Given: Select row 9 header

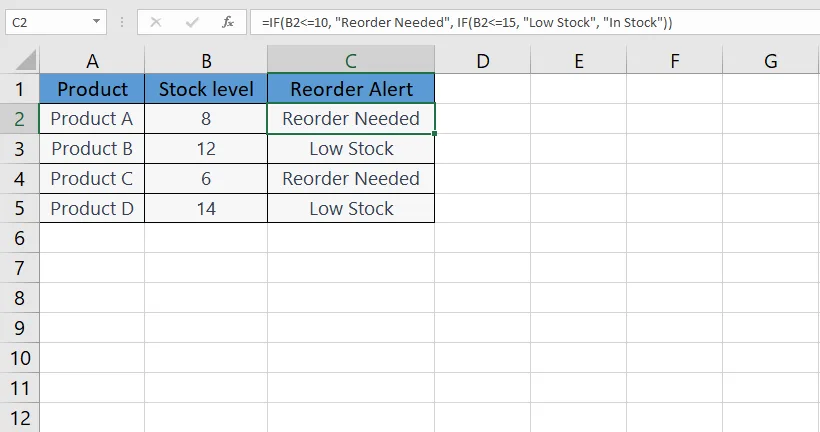Looking at the screenshot, I should pos(19,328).
